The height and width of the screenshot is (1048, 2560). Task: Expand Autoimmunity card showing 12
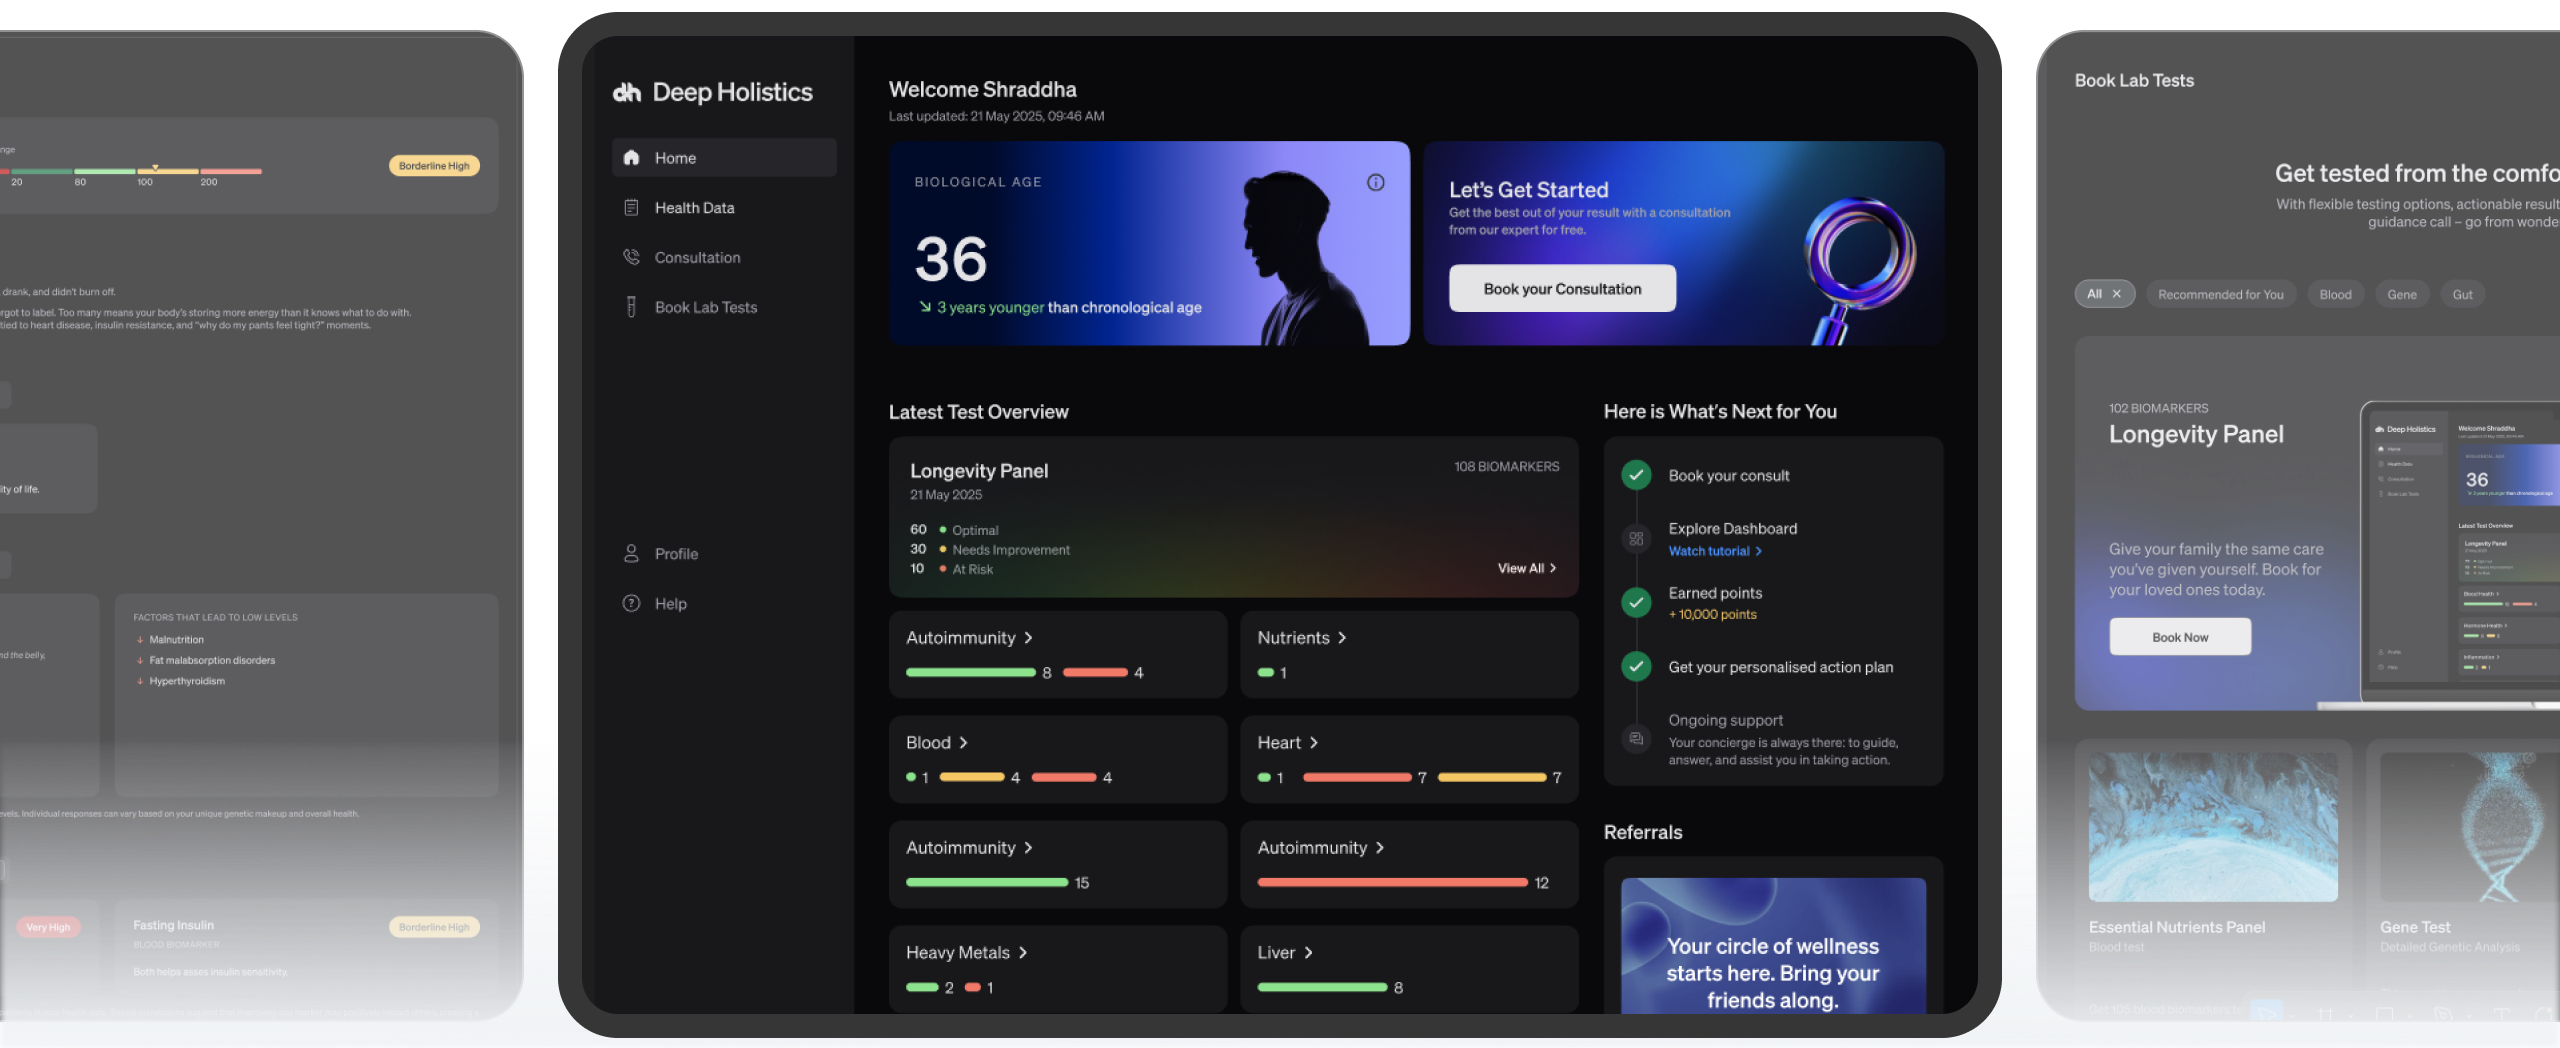(x=1380, y=848)
